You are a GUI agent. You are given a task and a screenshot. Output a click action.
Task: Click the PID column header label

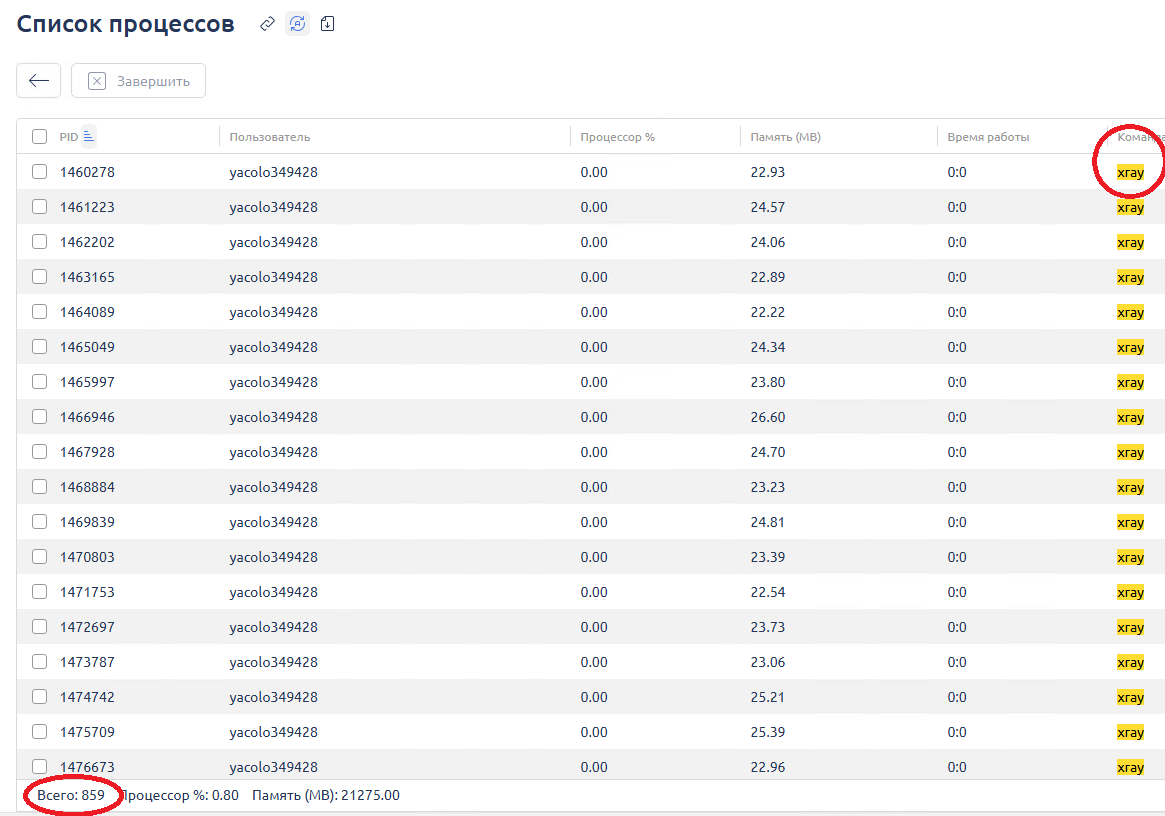point(68,137)
